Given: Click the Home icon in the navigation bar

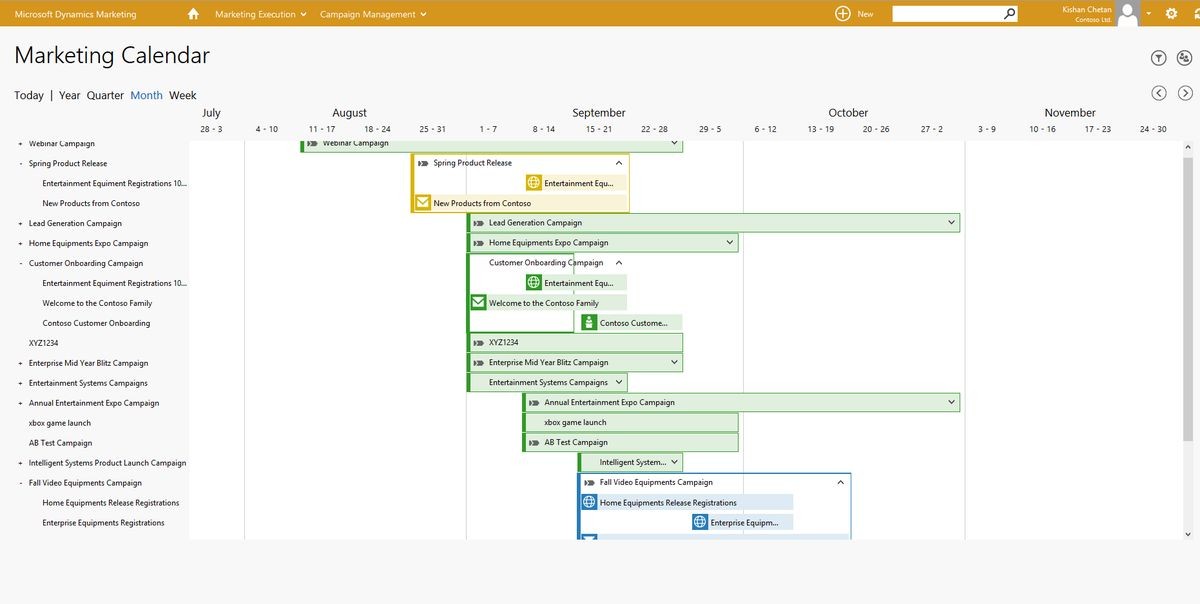Looking at the screenshot, I should point(194,14).
